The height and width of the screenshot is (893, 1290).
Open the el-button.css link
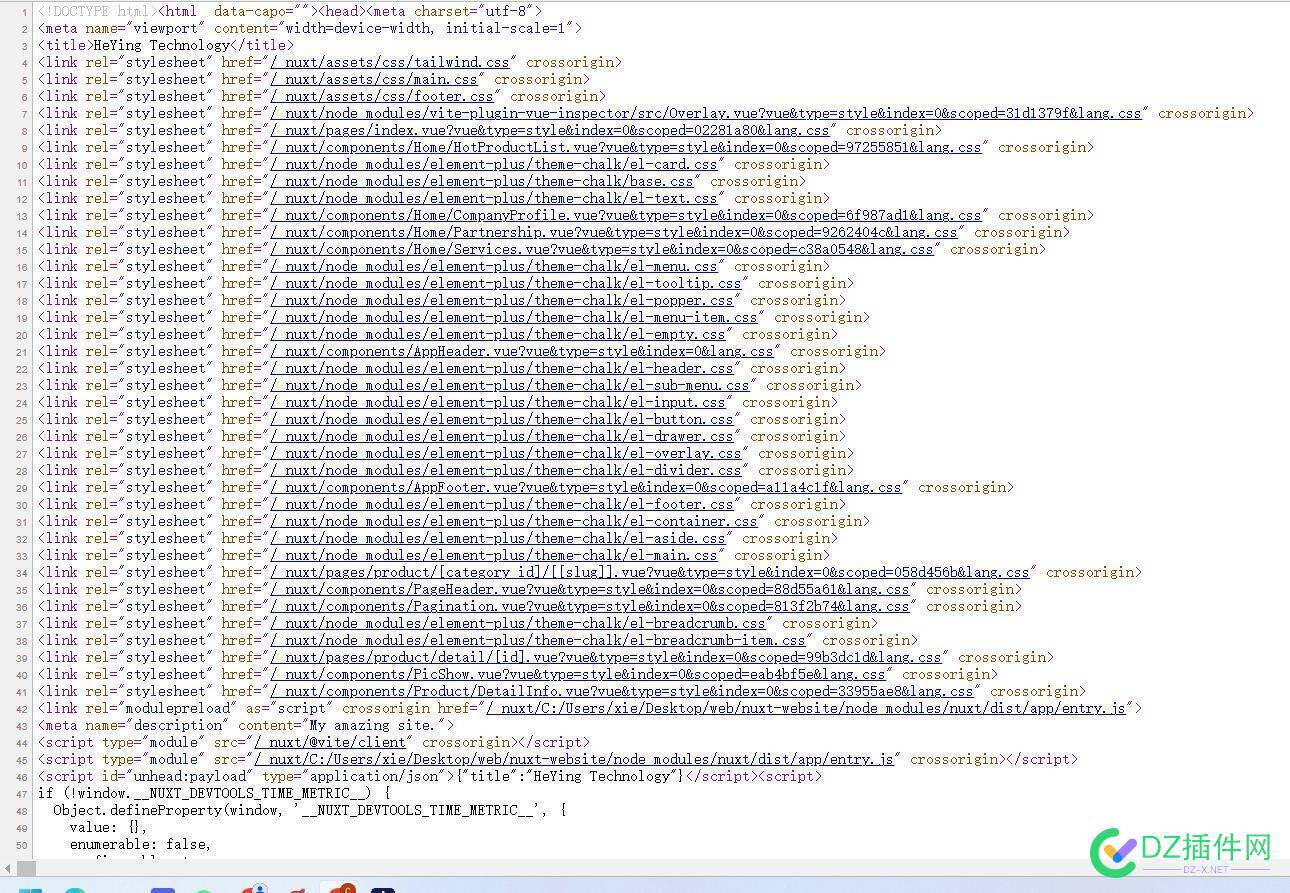click(502, 419)
